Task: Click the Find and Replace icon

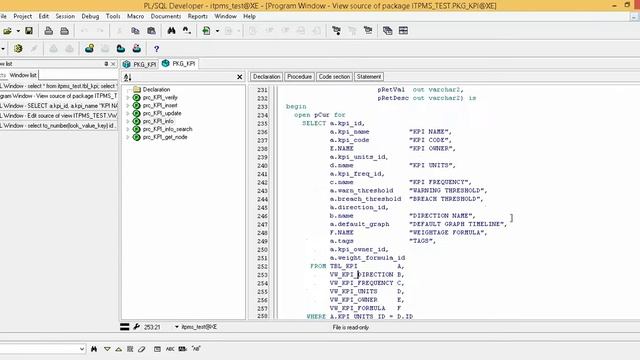Action: [187, 31]
